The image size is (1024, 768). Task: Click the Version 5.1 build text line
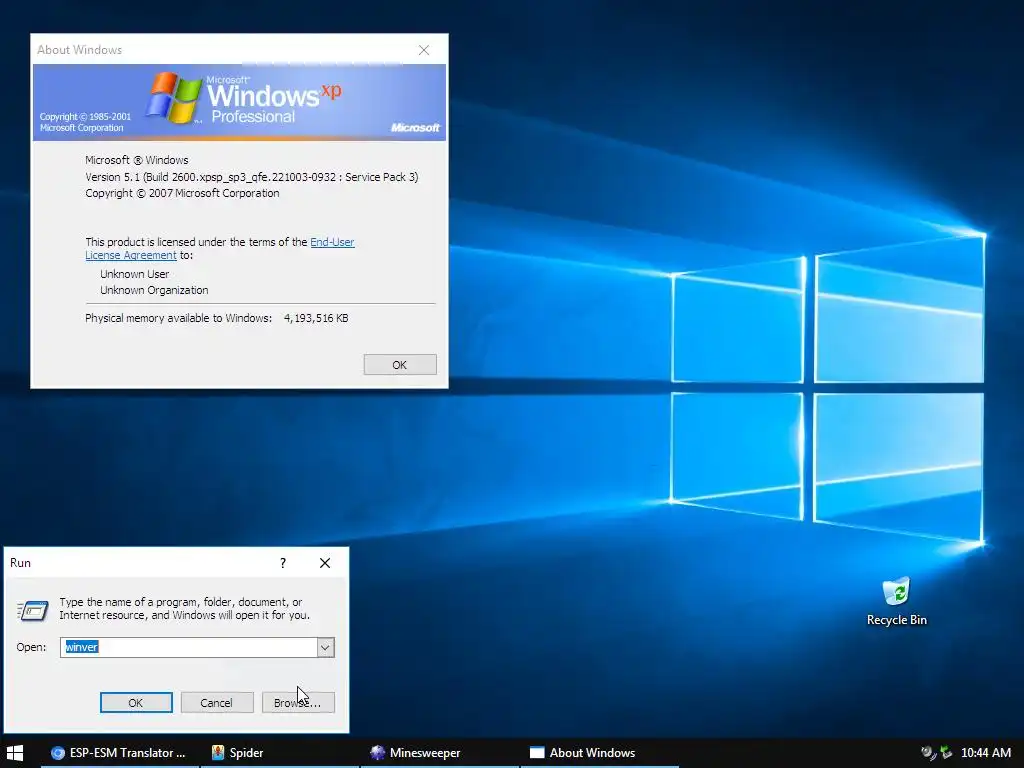tap(251, 177)
